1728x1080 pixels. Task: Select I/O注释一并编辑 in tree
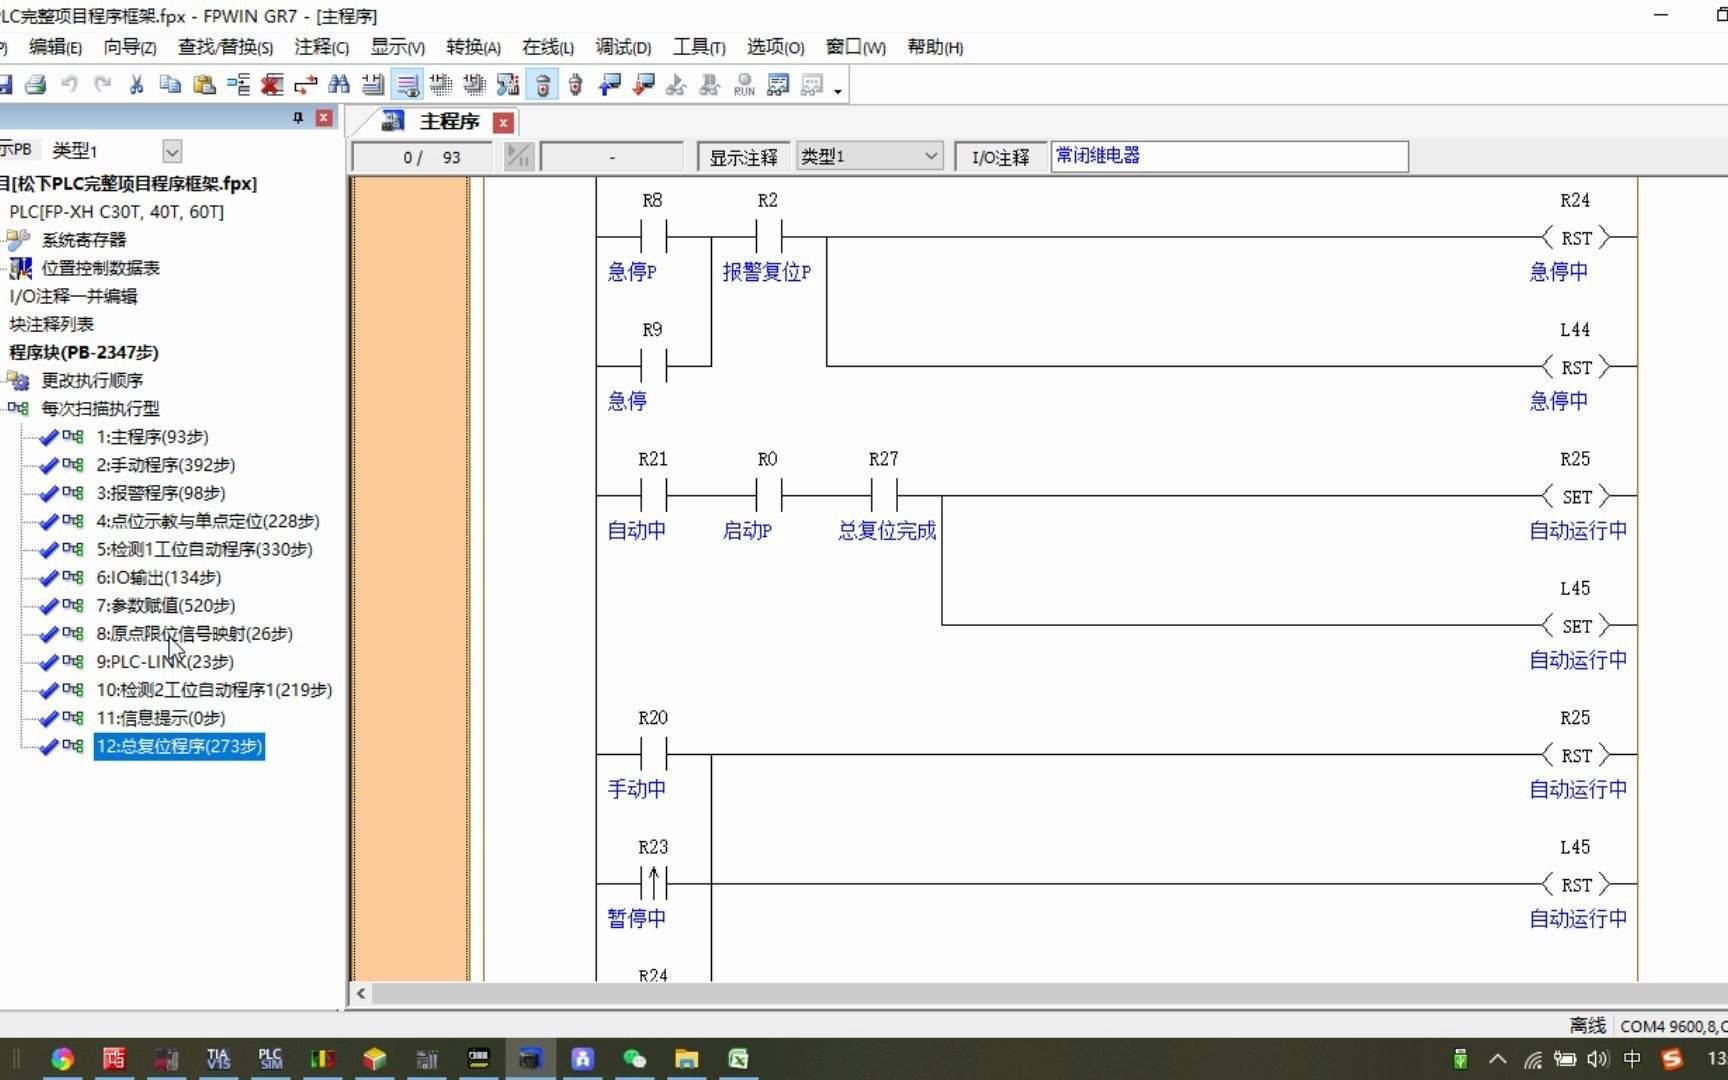pyautogui.click(x=74, y=296)
